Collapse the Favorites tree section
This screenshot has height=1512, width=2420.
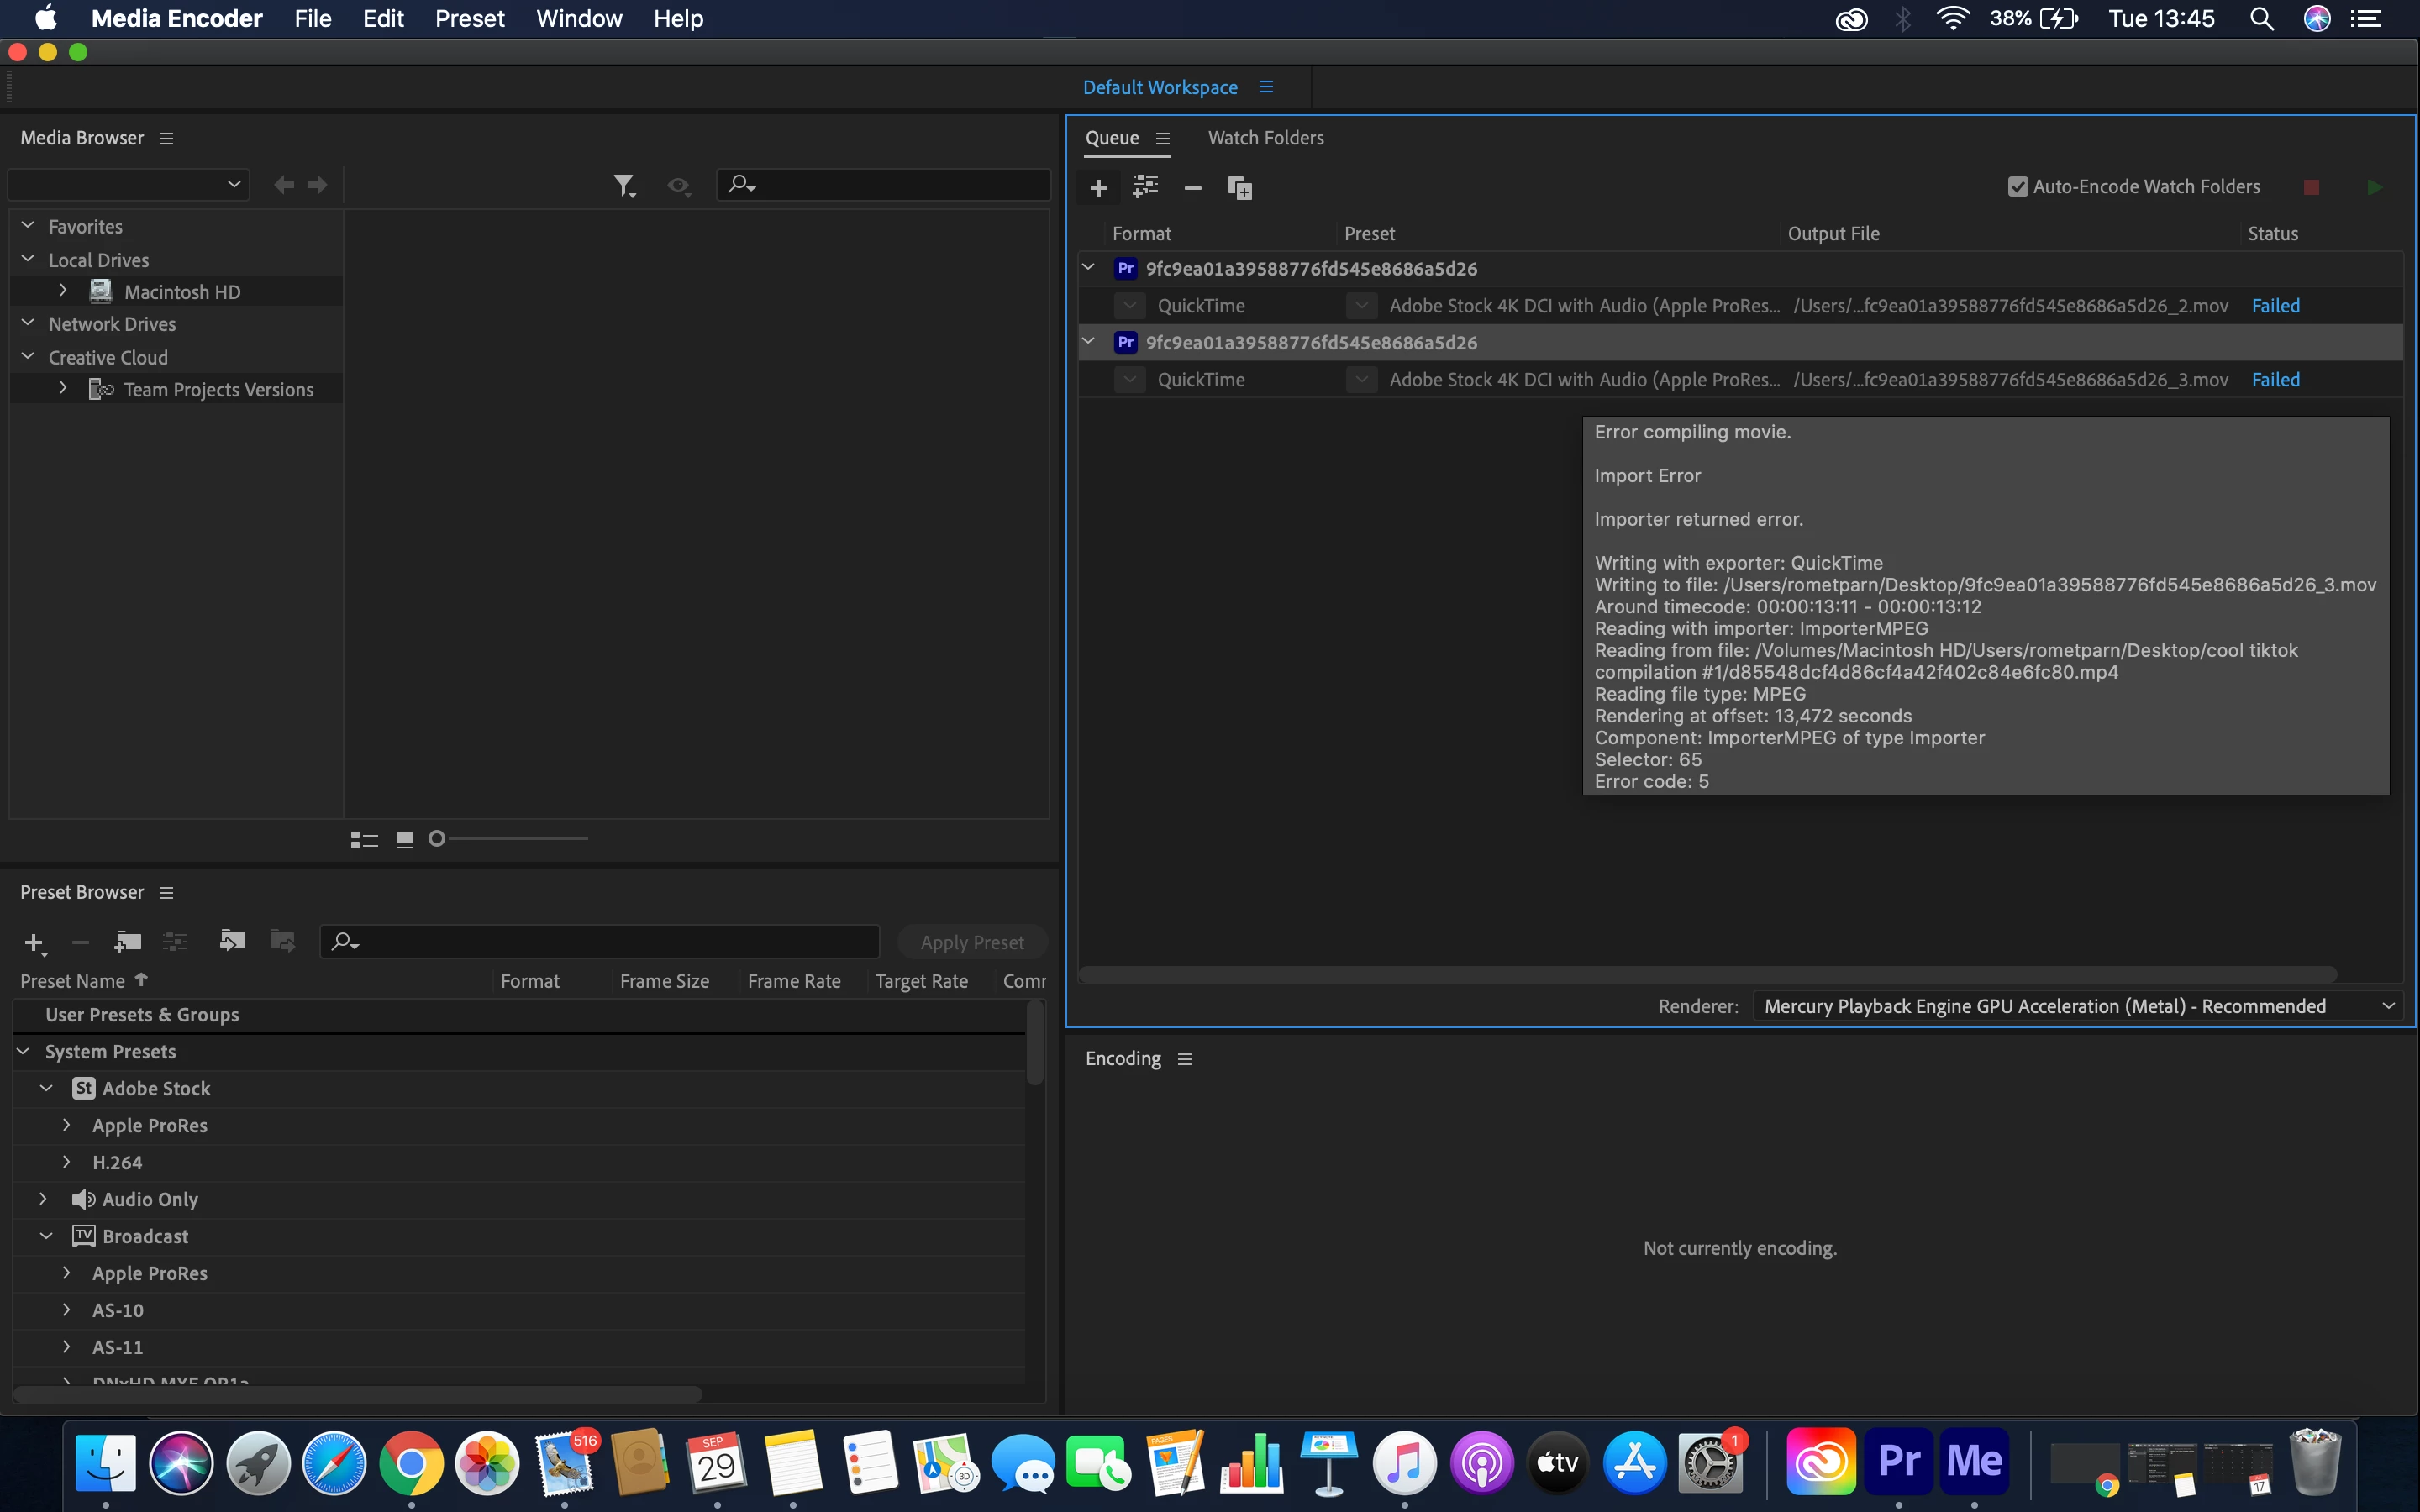[28, 226]
